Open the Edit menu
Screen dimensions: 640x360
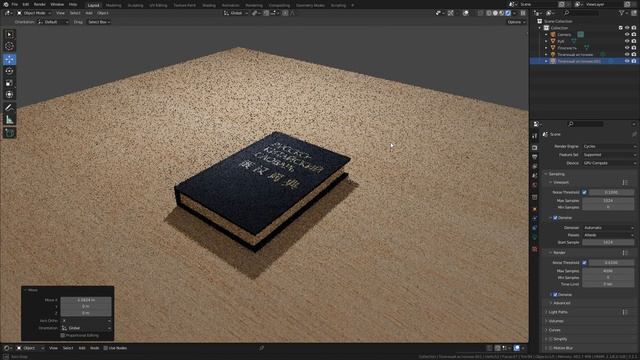(x=26, y=4)
